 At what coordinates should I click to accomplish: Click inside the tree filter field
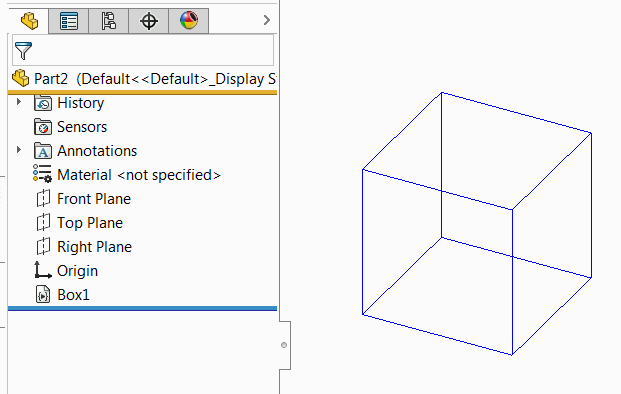(x=143, y=50)
